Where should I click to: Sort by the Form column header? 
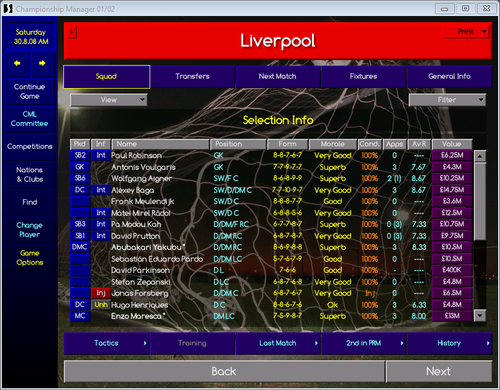click(287, 144)
